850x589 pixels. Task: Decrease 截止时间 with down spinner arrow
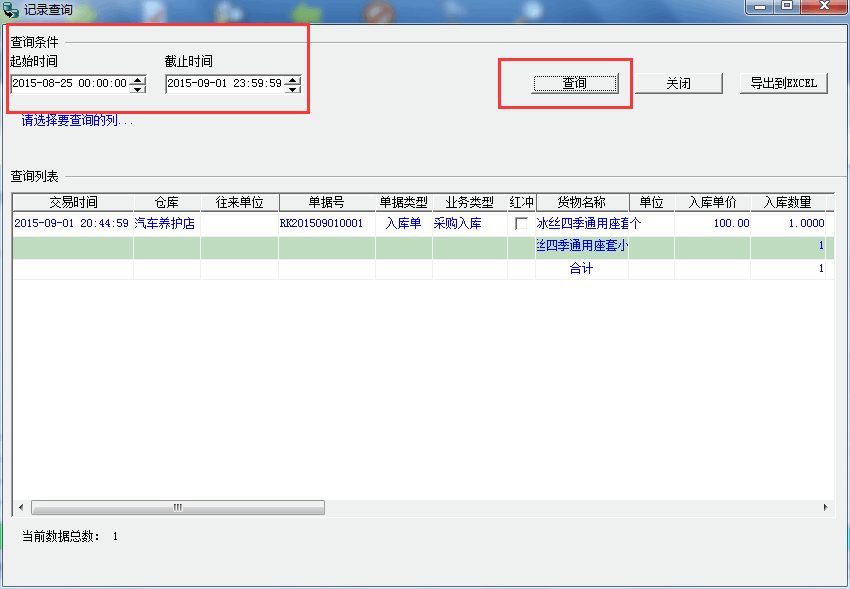point(293,88)
